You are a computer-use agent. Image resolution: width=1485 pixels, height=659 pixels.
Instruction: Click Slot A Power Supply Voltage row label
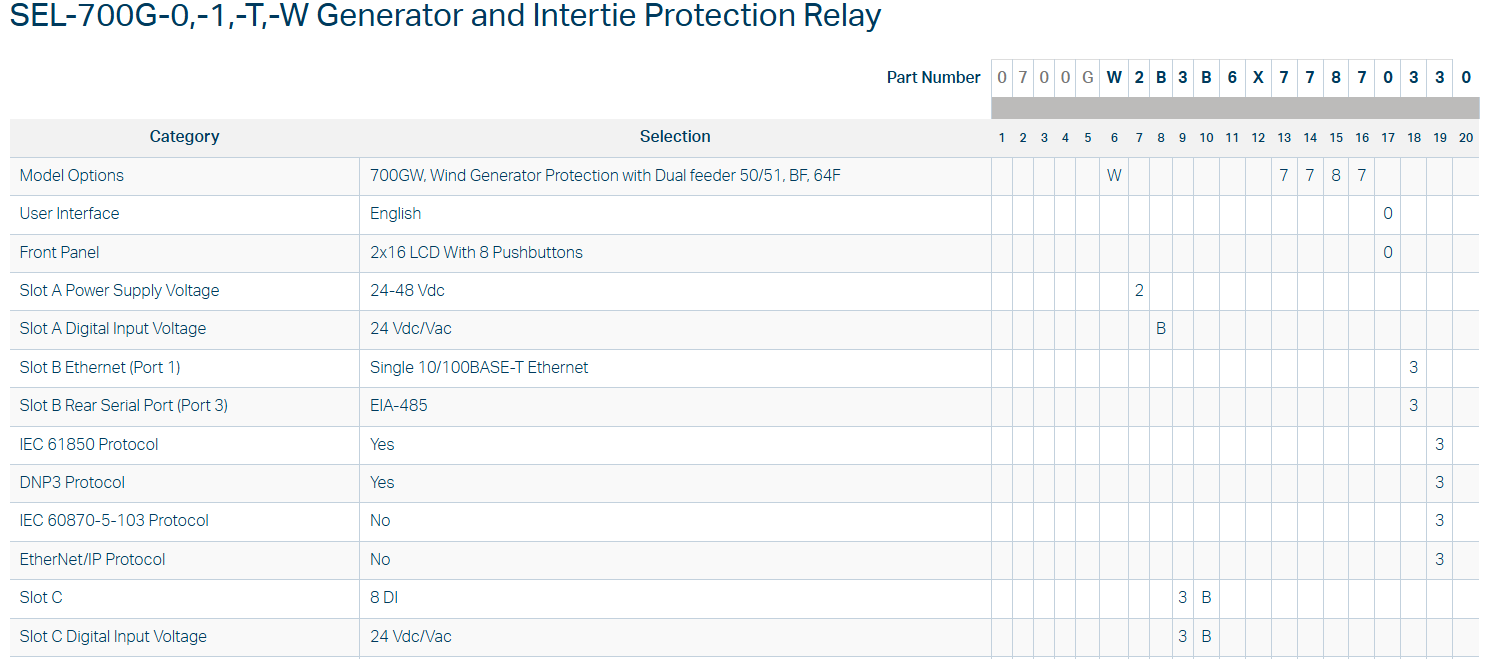[x=119, y=291]
